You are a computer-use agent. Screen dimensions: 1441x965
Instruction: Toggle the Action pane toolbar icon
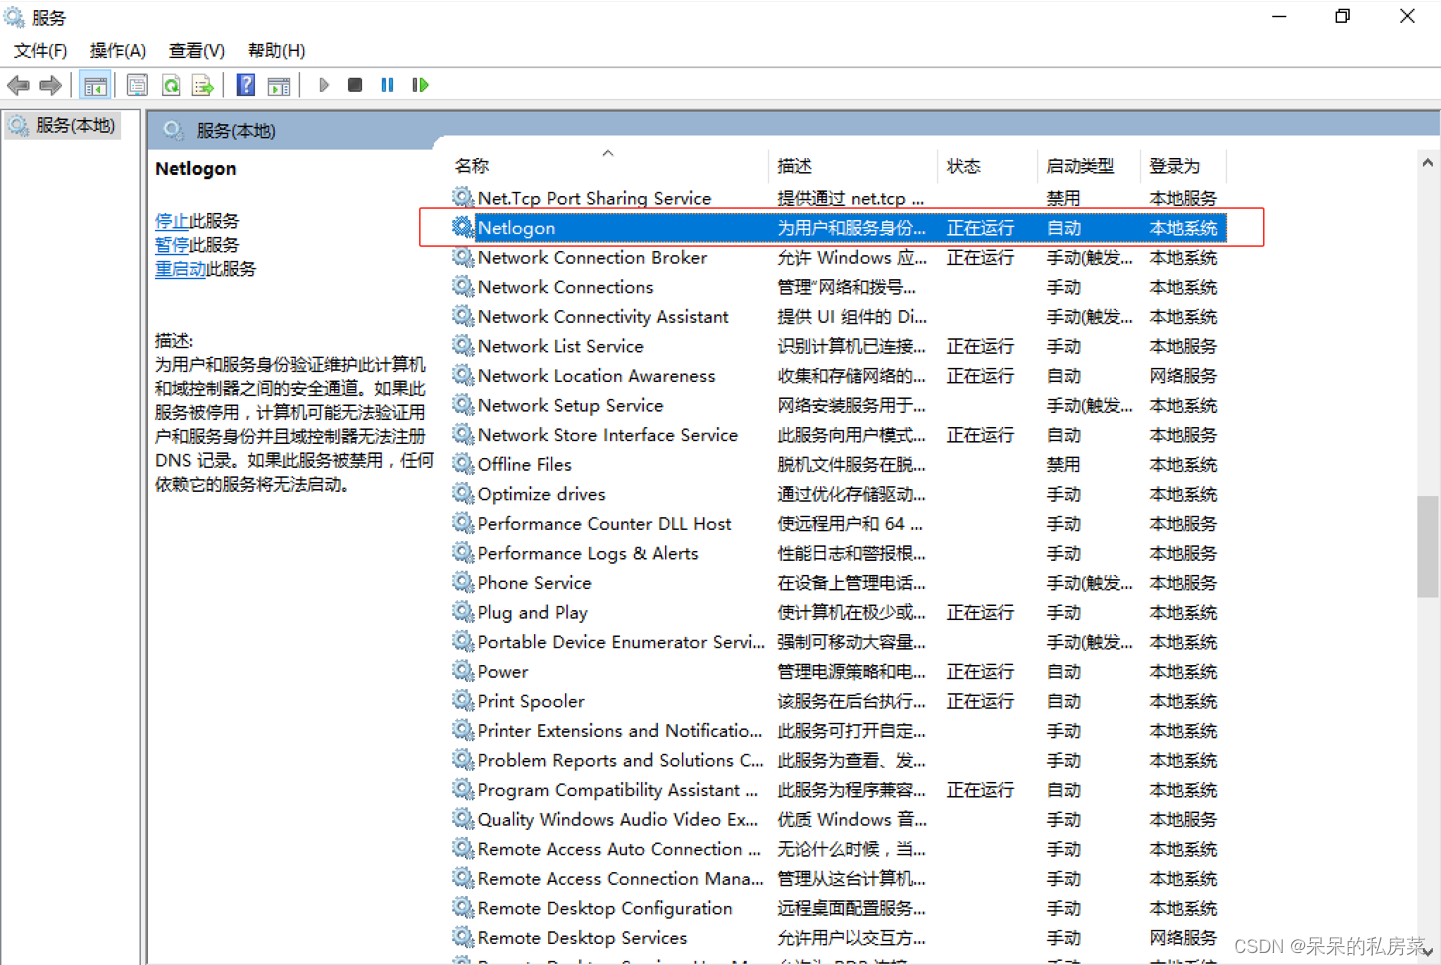(279, 86)
